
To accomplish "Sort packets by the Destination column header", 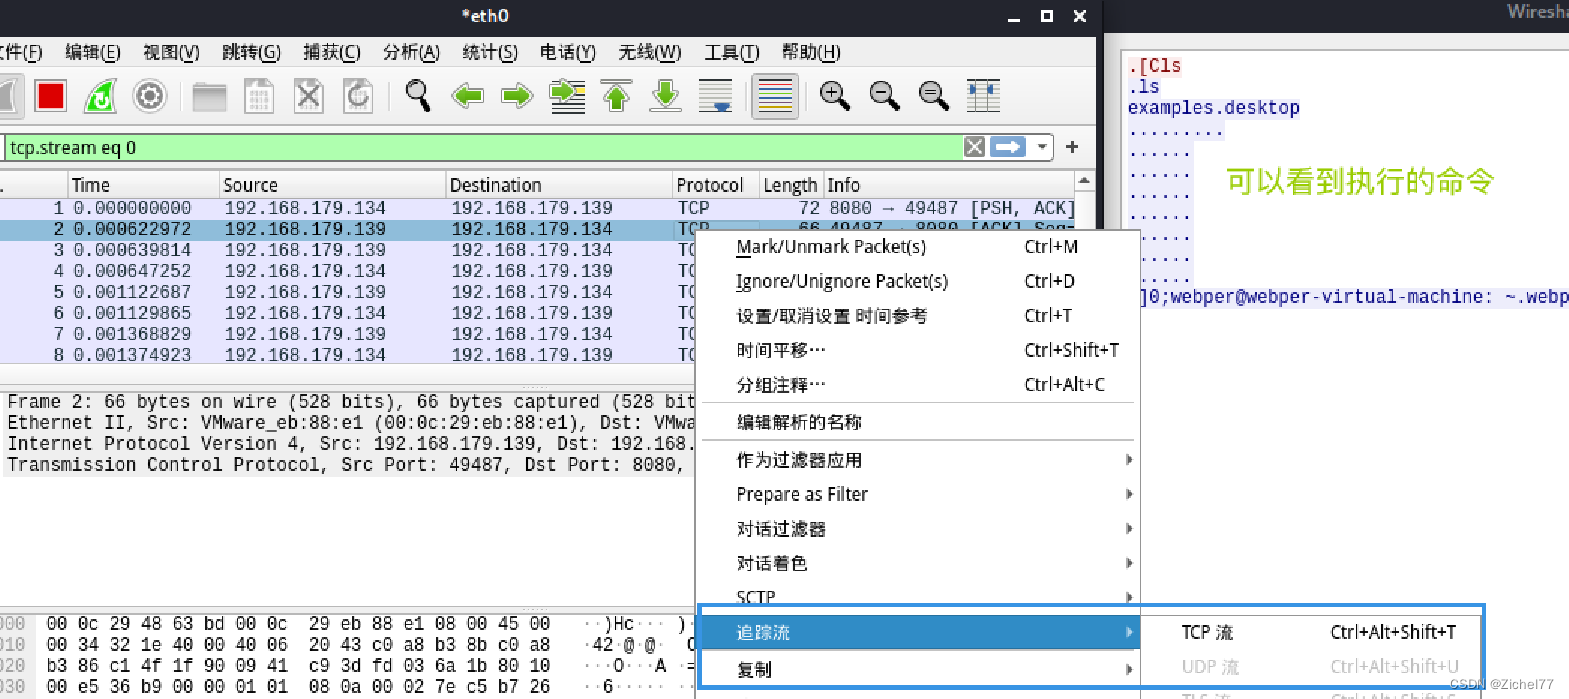I will pyautogui.click(x=559, y=185).
